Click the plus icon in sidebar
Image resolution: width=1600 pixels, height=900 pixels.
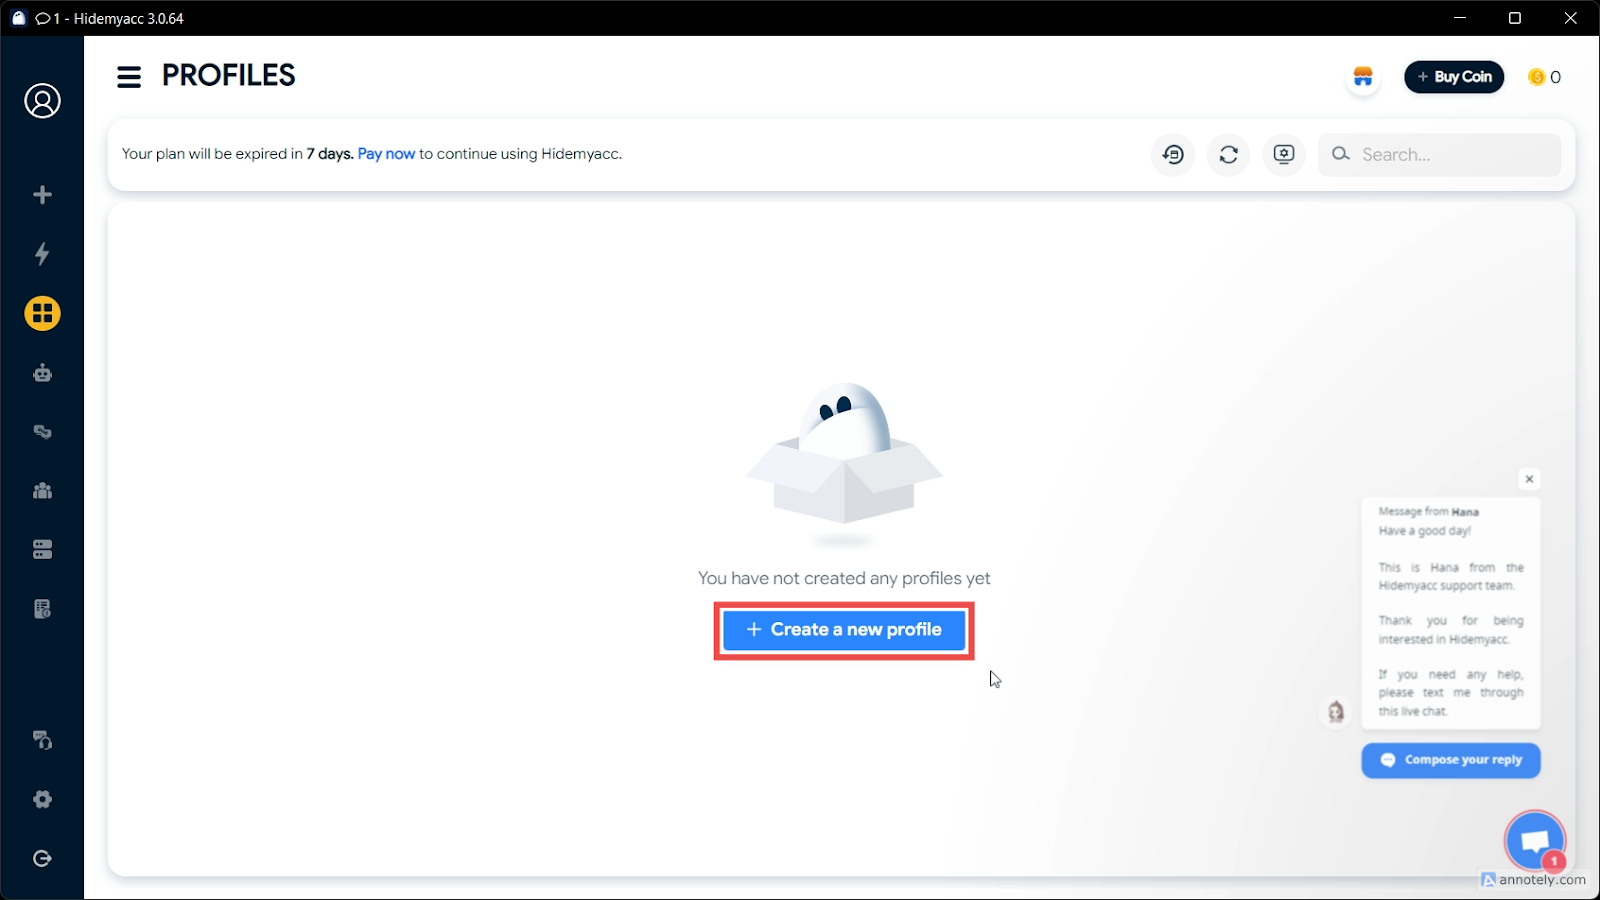tap(42, 195)
